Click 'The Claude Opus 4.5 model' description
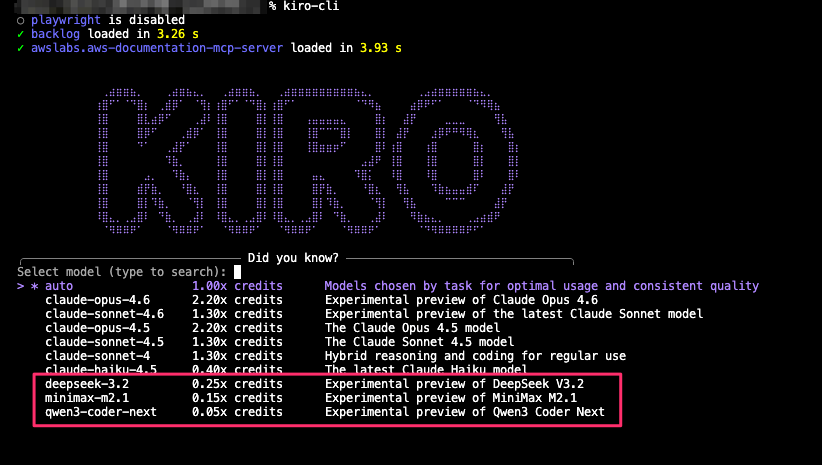Image resolution: width=822 pixels, height=465 pixels. click(412, 328)
